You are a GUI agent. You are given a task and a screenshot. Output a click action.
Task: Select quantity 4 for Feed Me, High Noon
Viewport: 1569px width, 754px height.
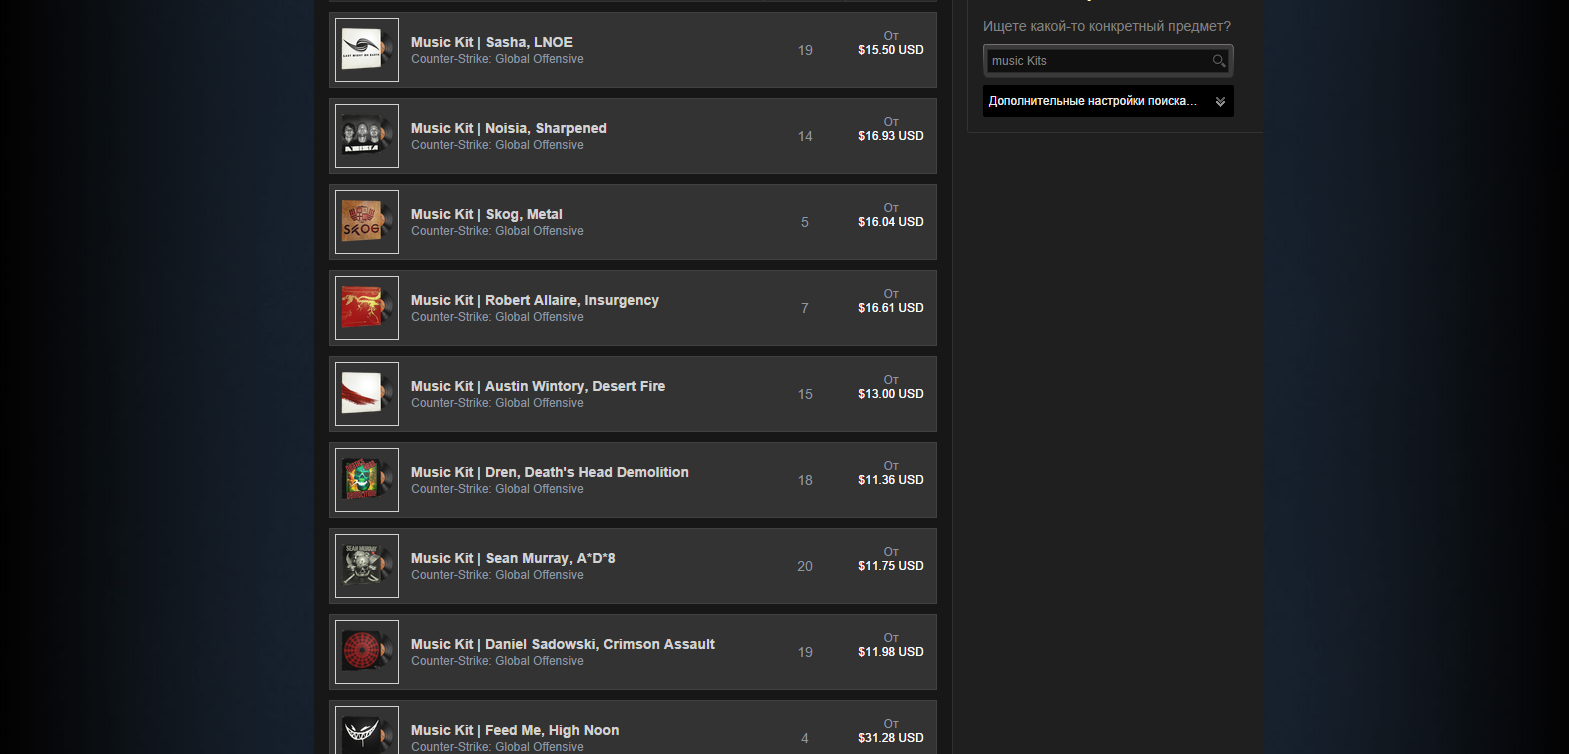(805, 738)
